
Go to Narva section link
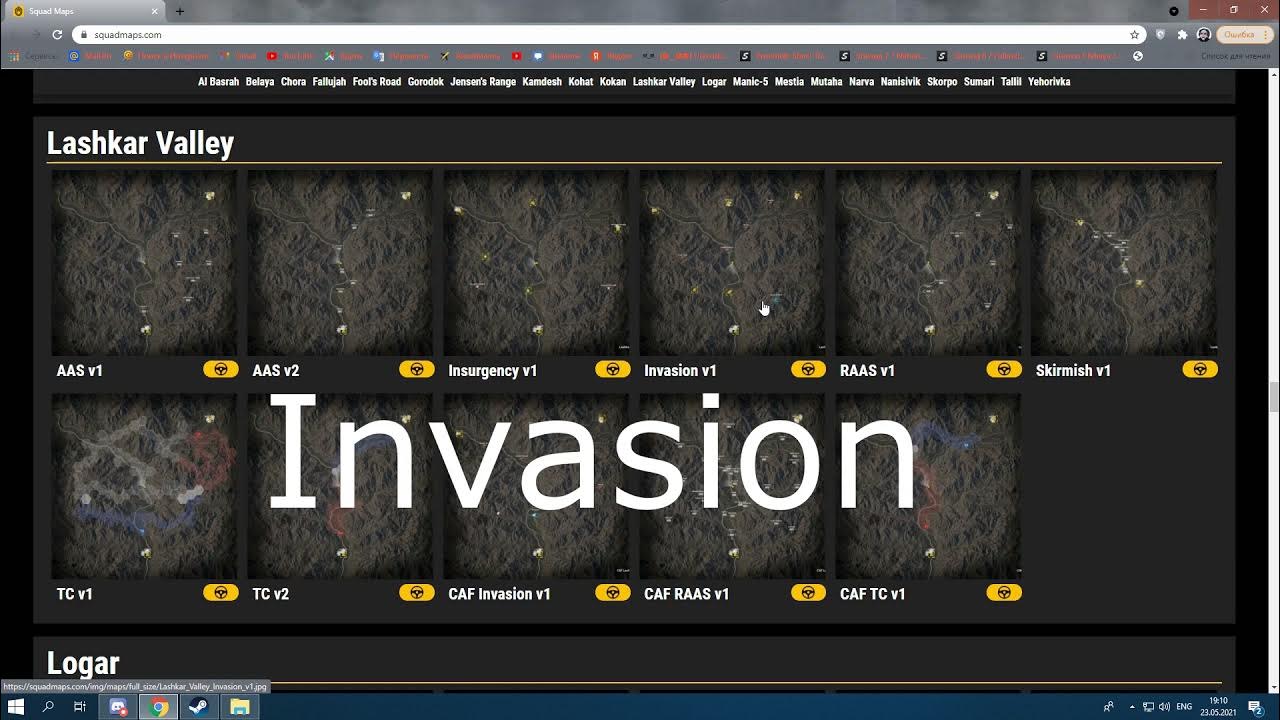pos(861,82)
